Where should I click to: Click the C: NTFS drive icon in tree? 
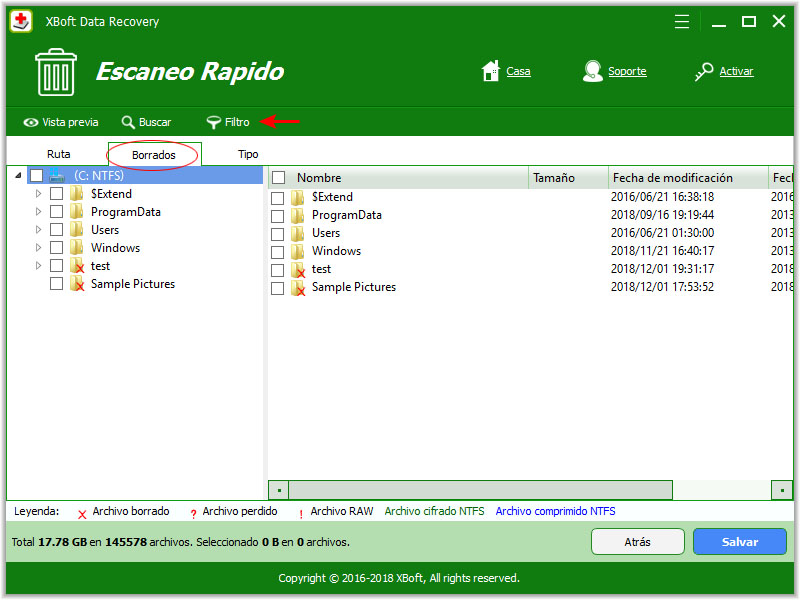pyautogui.click(x=57, y=176)
